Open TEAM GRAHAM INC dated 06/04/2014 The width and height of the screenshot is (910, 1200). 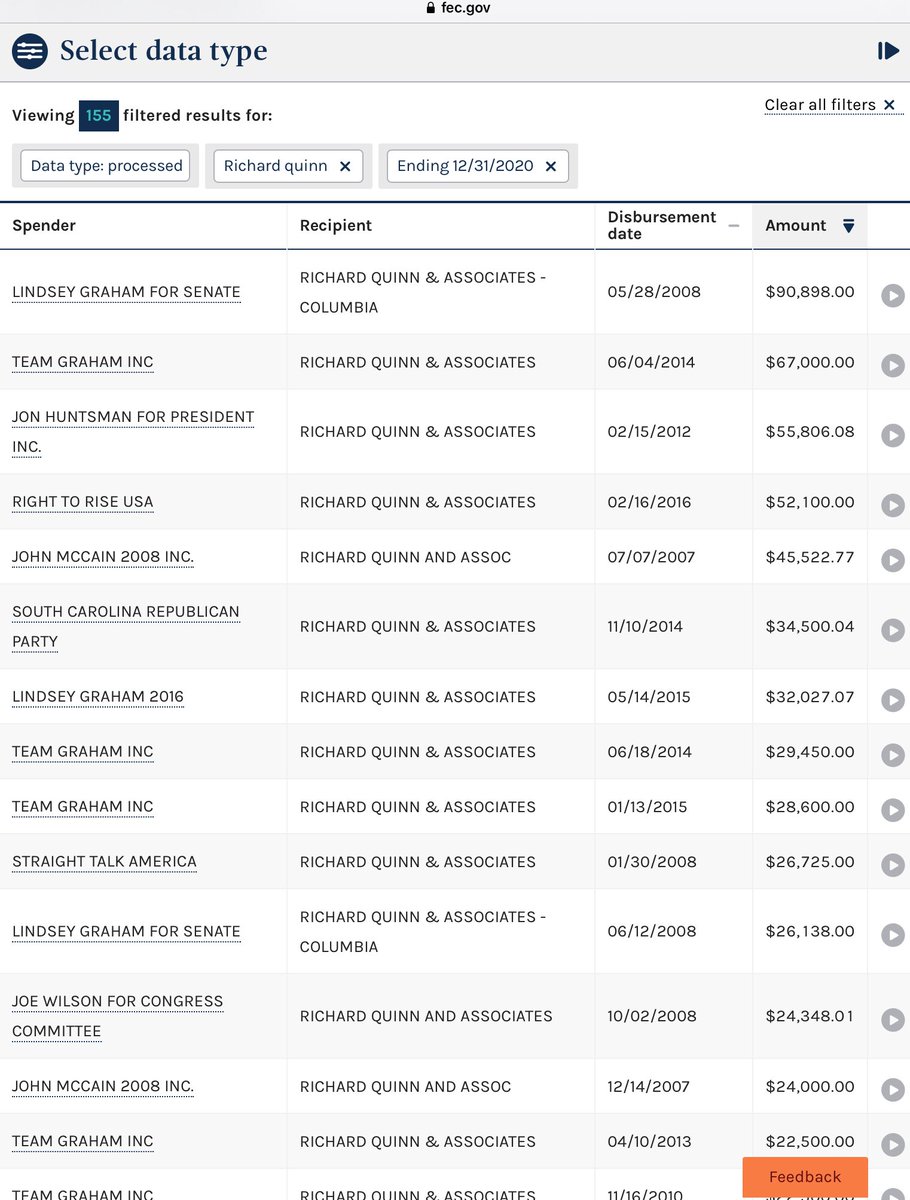pyautogui.click(x=83, y=362)
